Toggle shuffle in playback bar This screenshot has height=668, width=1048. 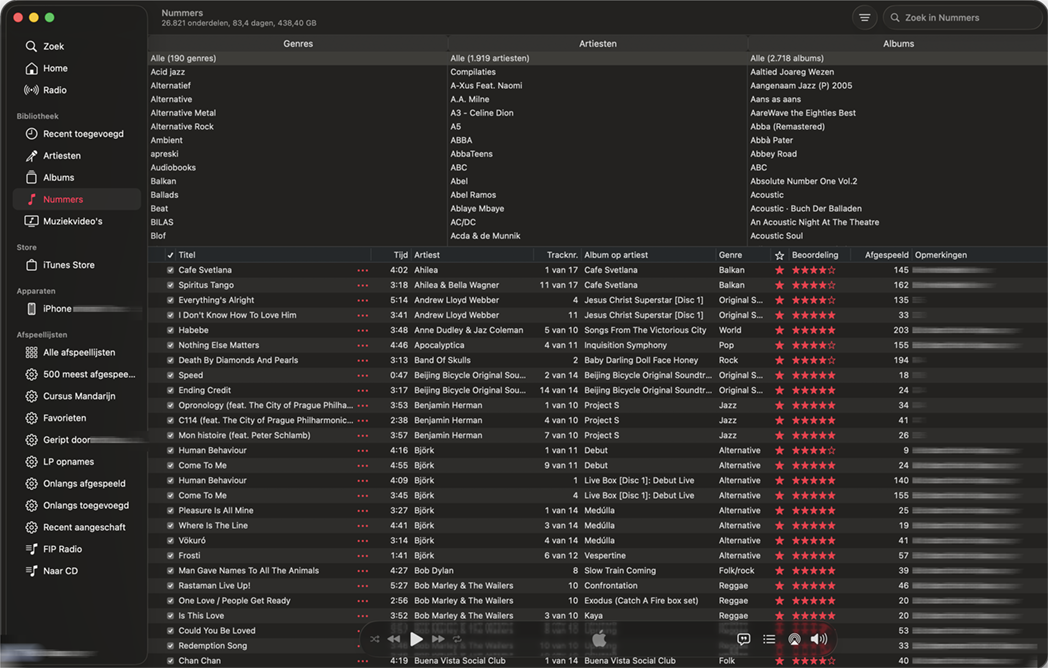coord(374,639)
